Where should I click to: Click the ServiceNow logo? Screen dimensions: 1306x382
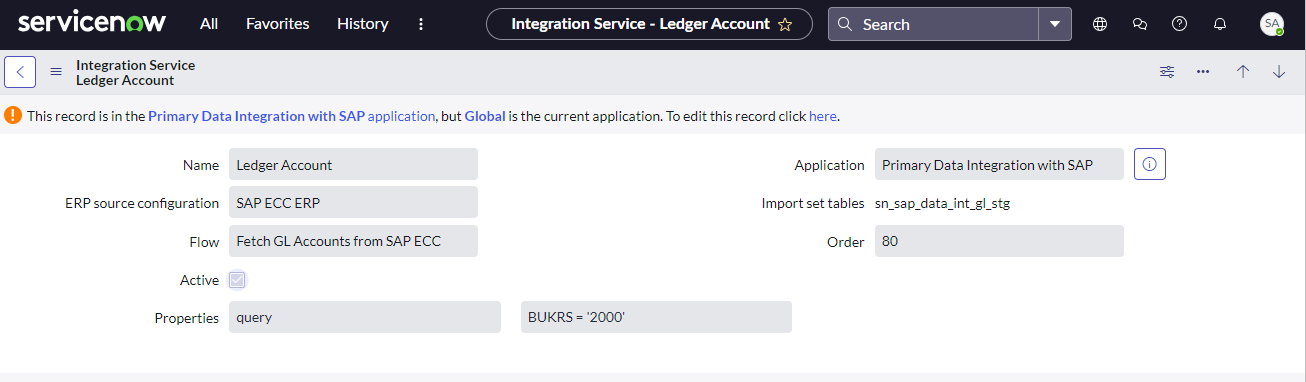tap(92, 23)
